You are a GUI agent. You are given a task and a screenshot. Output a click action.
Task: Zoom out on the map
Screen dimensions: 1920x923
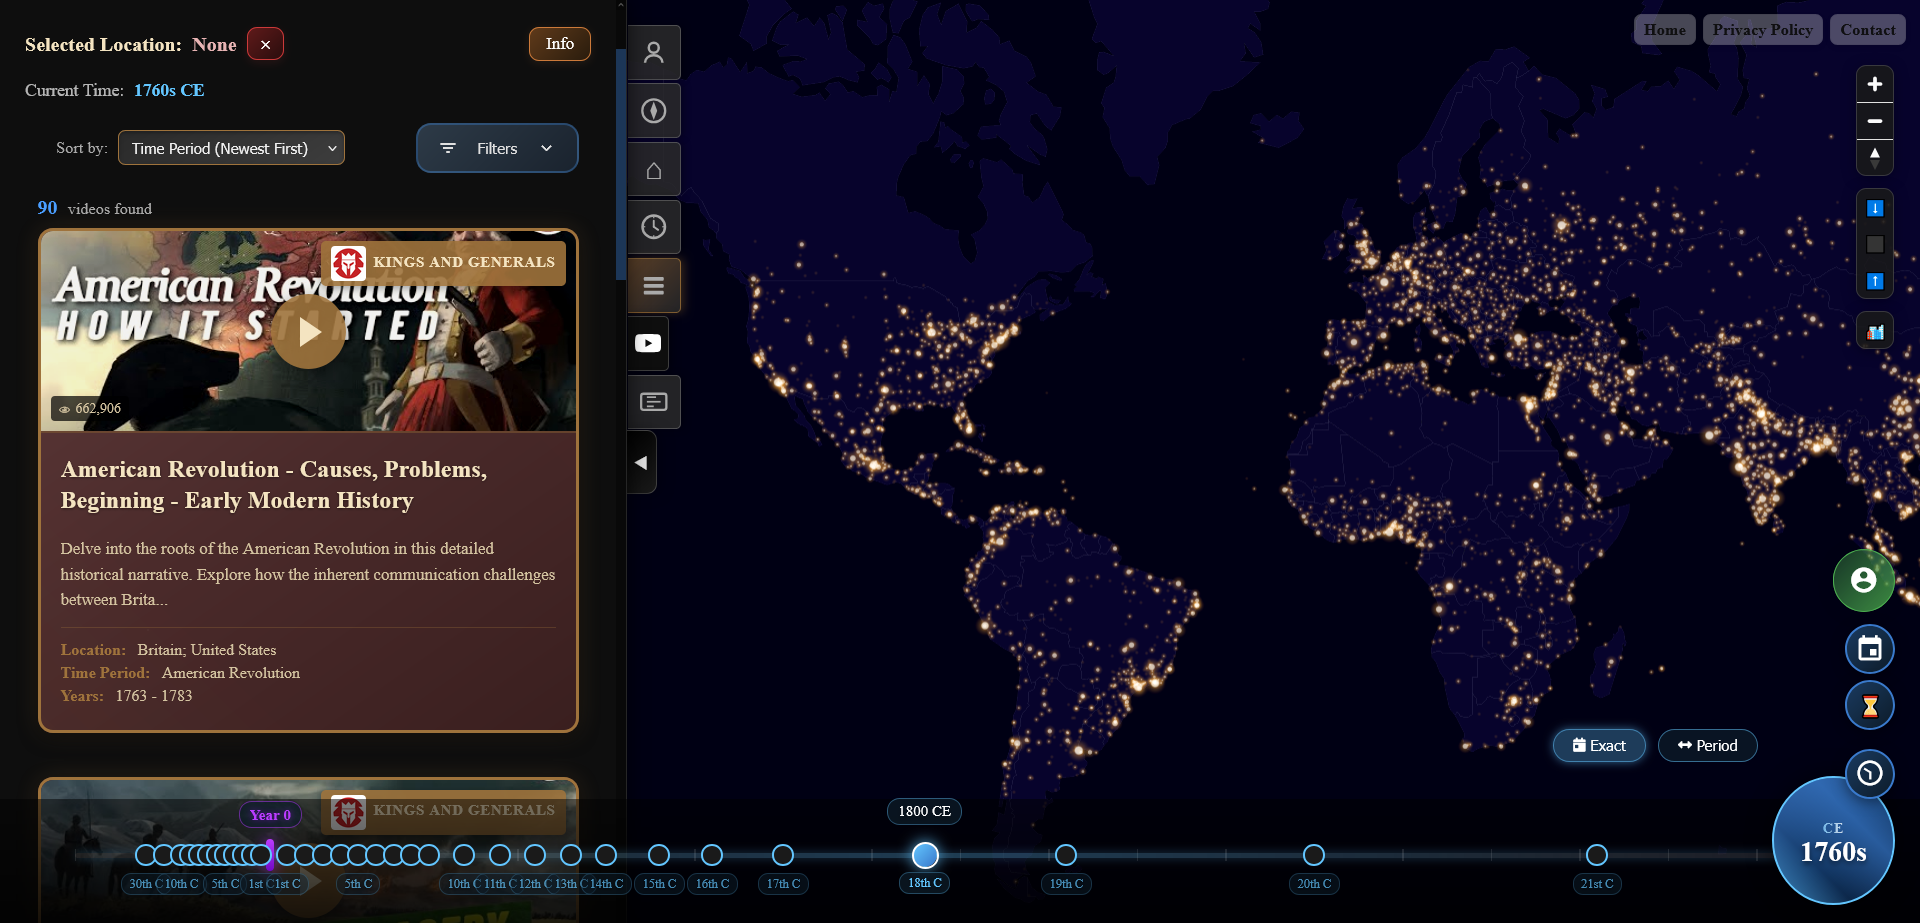click(x=1875, y=121)
